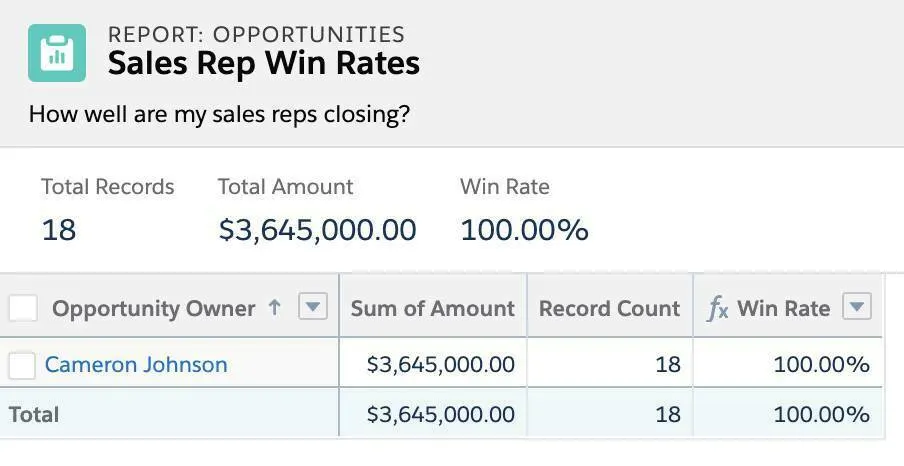Select Cameron Johnson's Sum of Amount cell
Viewport: 904px width, 466px height.
(440, 365)
